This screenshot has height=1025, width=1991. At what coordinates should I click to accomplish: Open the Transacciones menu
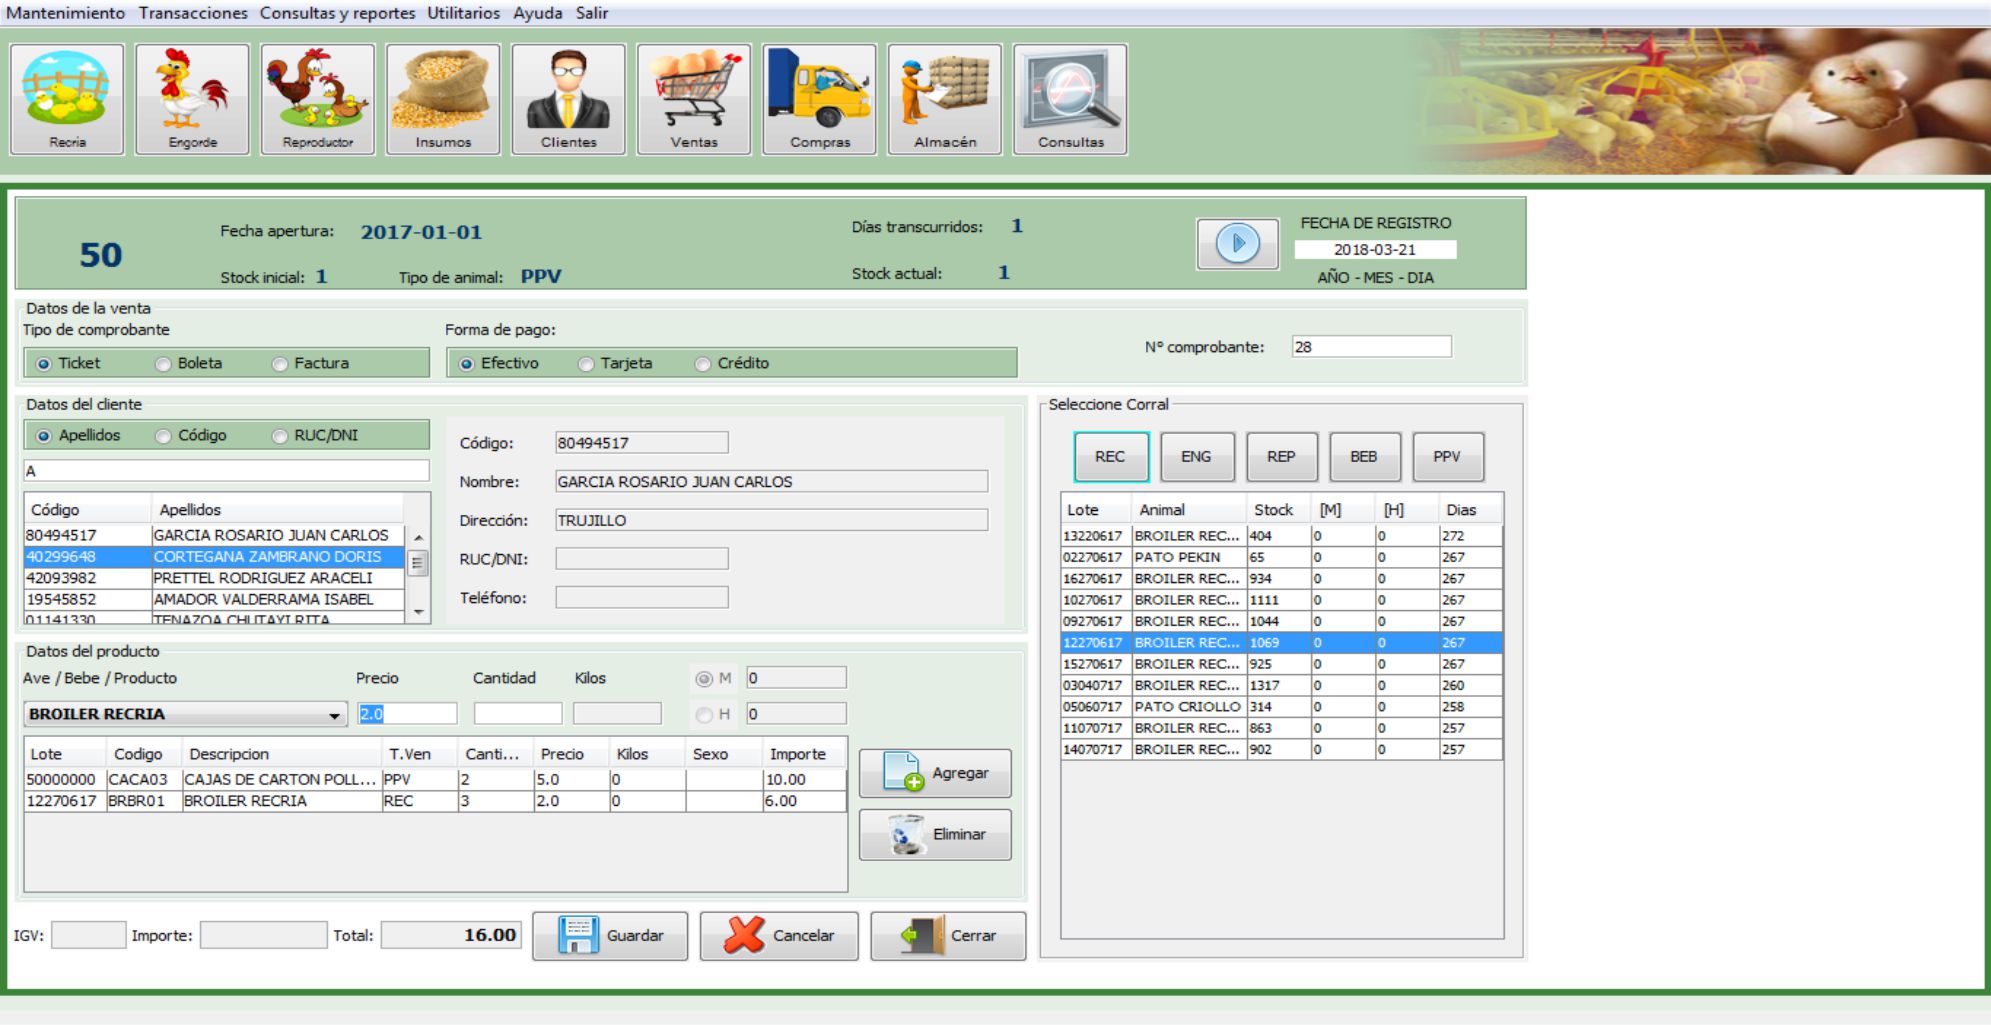tap(193, 13)
